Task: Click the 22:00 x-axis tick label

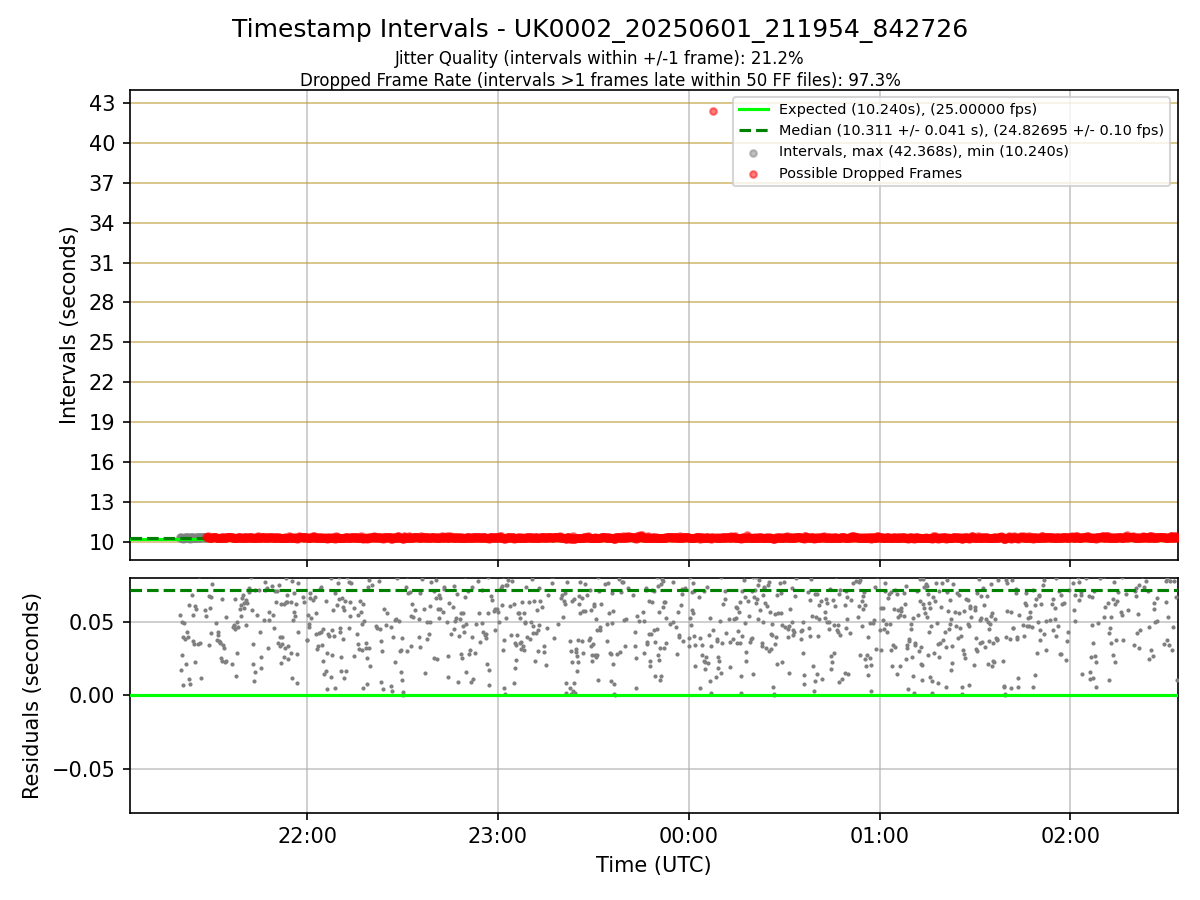Action: tap(307, 834)
